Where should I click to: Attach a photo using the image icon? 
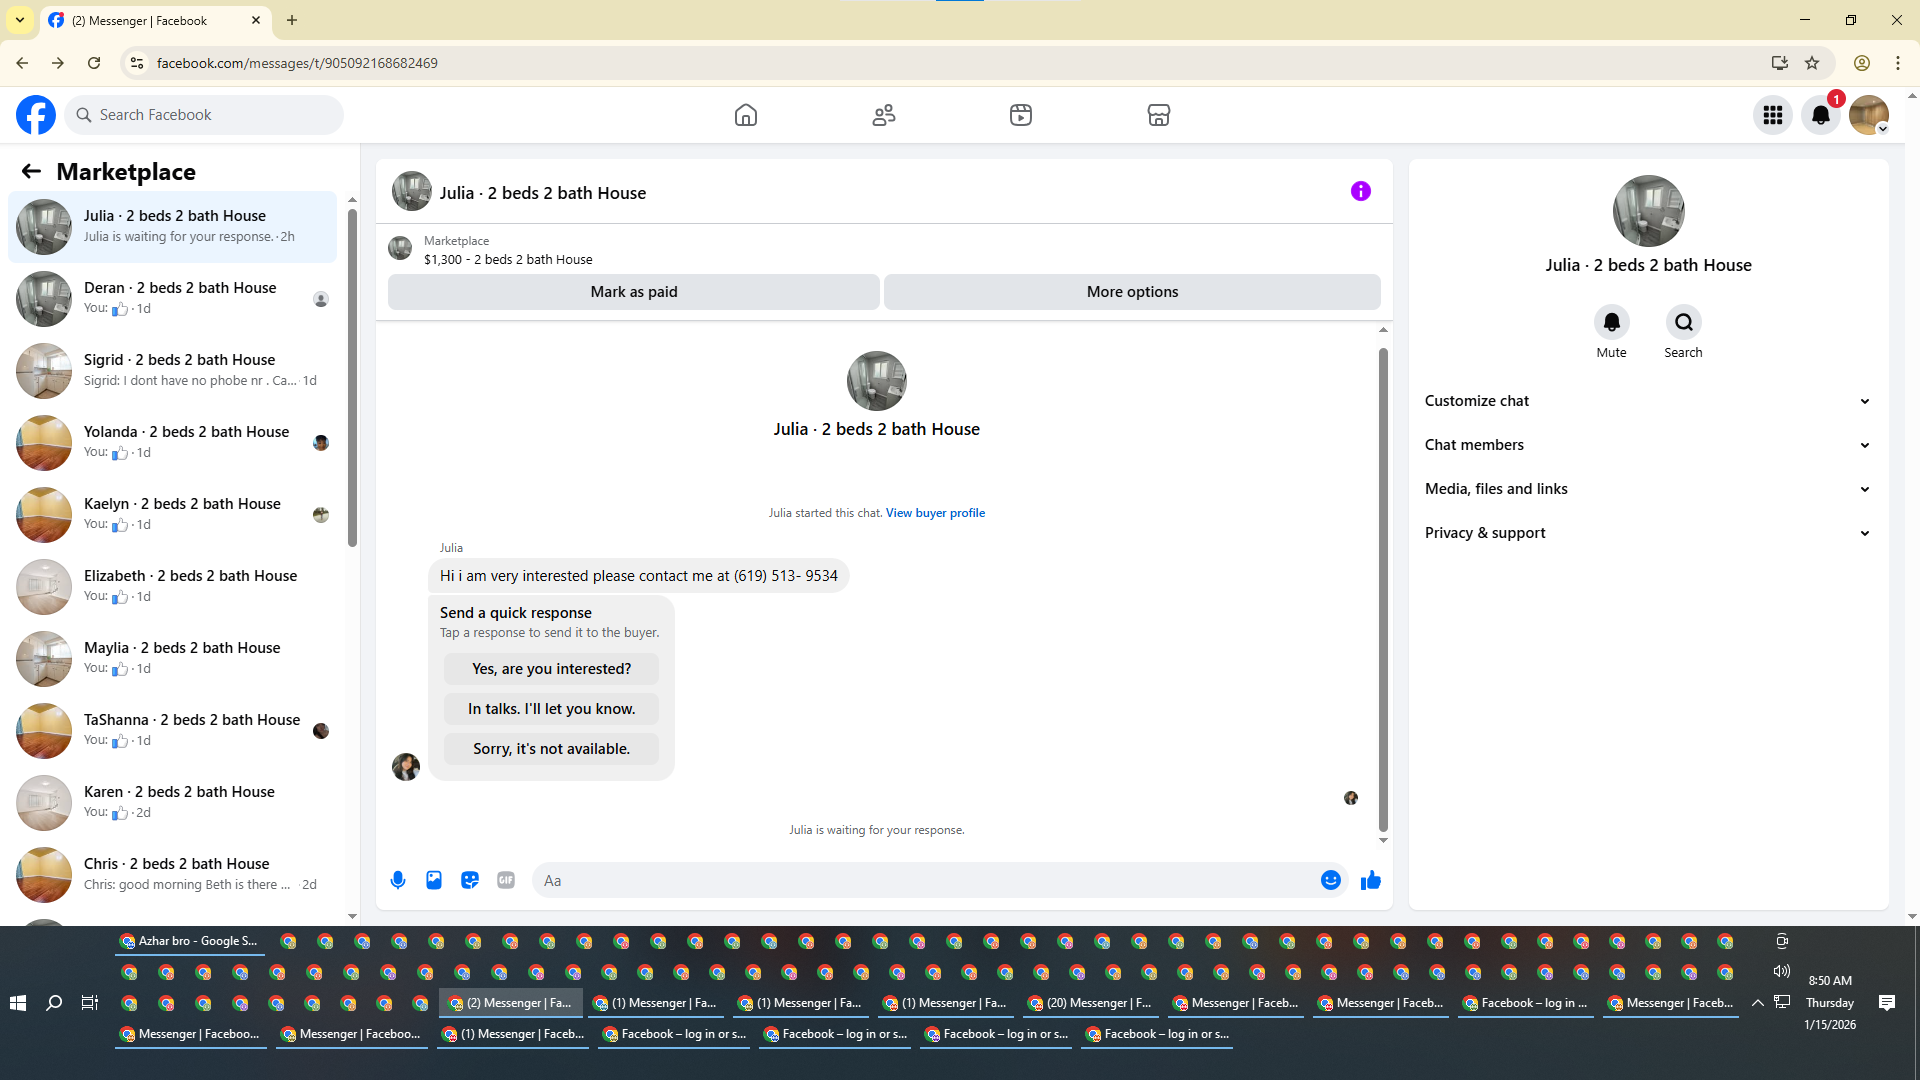434,880
